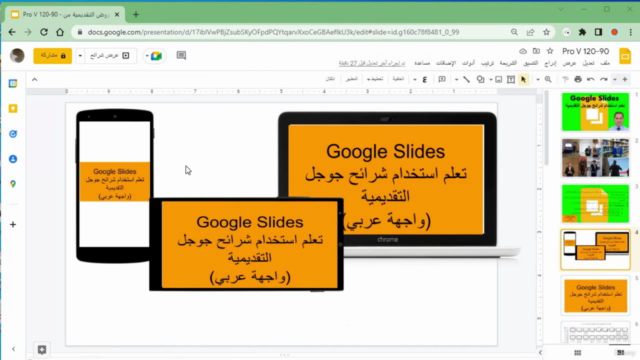Screen dimensions: 640x360
Task: Click the zoom magnifier in Slides toolbar
Action: coord(548,79)
